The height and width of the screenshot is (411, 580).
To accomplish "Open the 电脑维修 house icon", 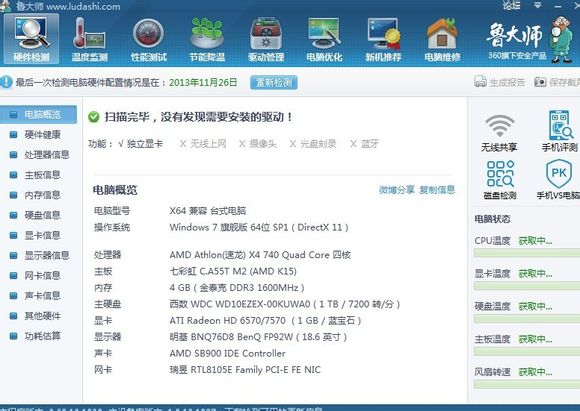I will pyautogui.click(x=442, y=40).
